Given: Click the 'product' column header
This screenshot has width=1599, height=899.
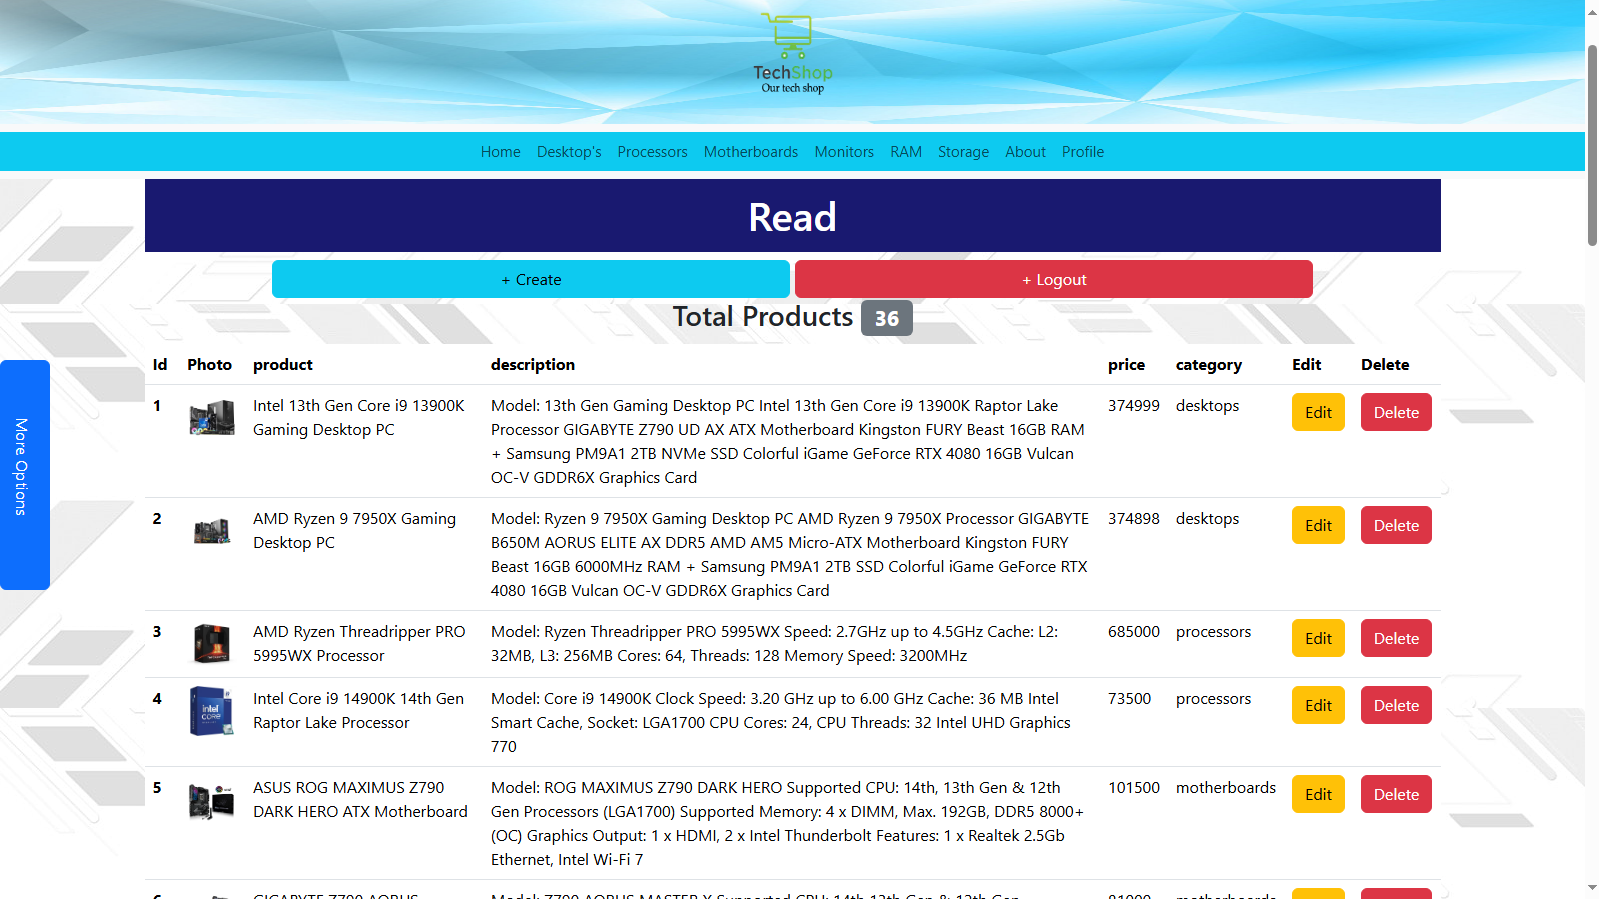Looking at the screenshot, I should click(283, 364).
